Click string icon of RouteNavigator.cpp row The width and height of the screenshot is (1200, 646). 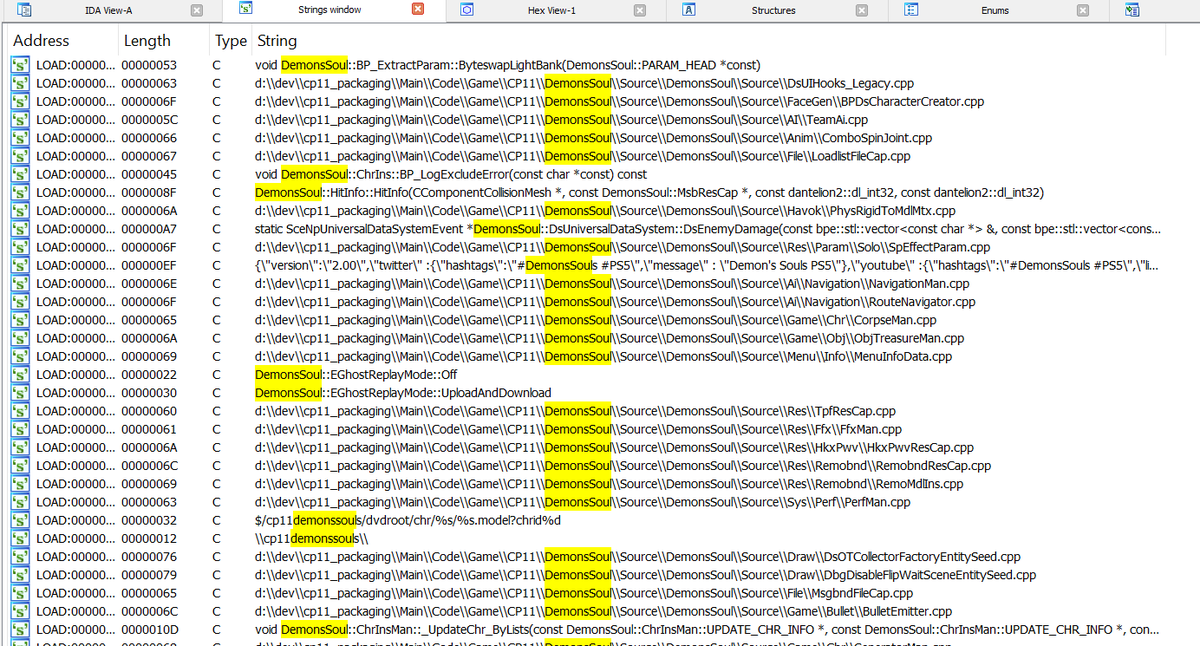(x=20, y=301)
